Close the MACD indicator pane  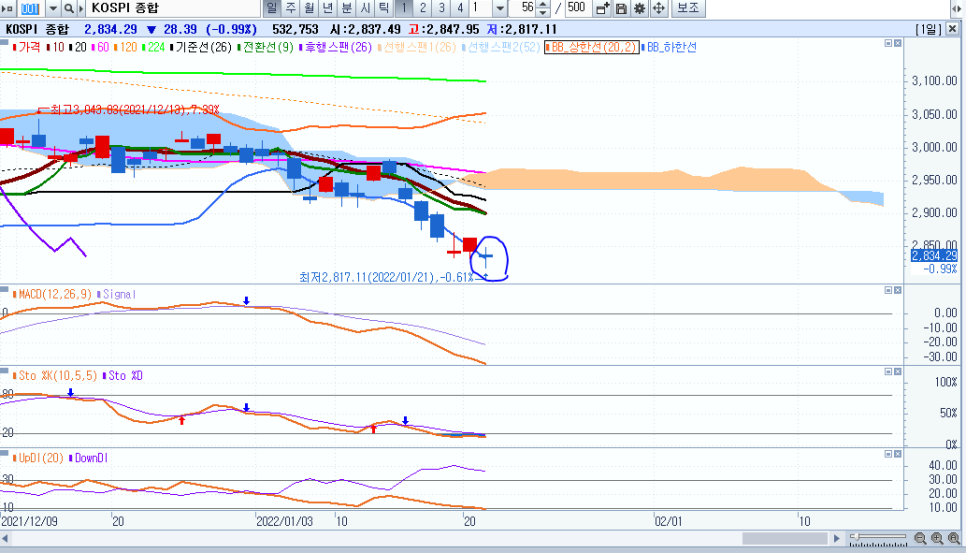pos(898,290)
